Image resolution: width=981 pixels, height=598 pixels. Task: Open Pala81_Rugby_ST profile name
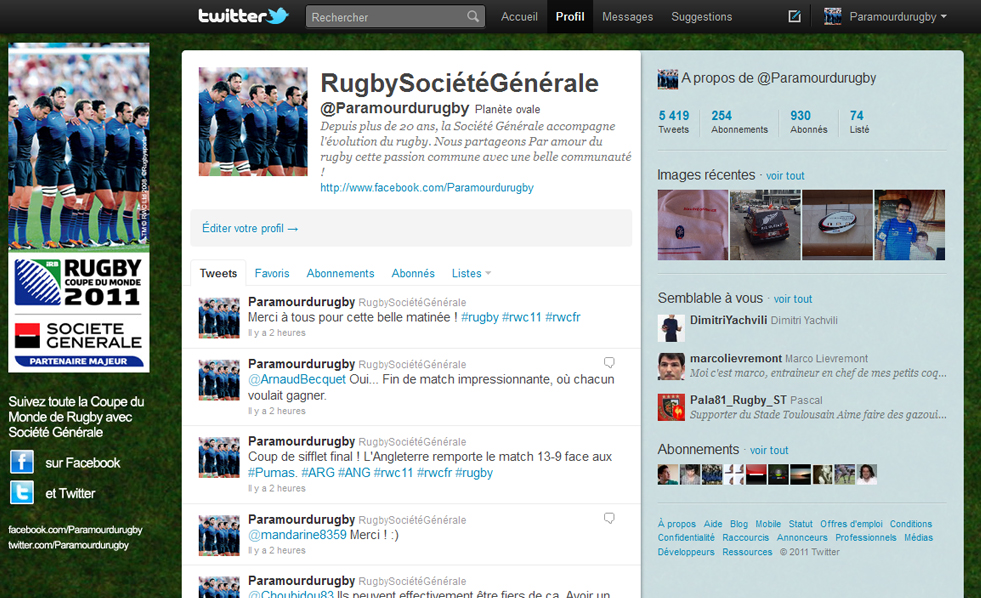pos(738,400)
